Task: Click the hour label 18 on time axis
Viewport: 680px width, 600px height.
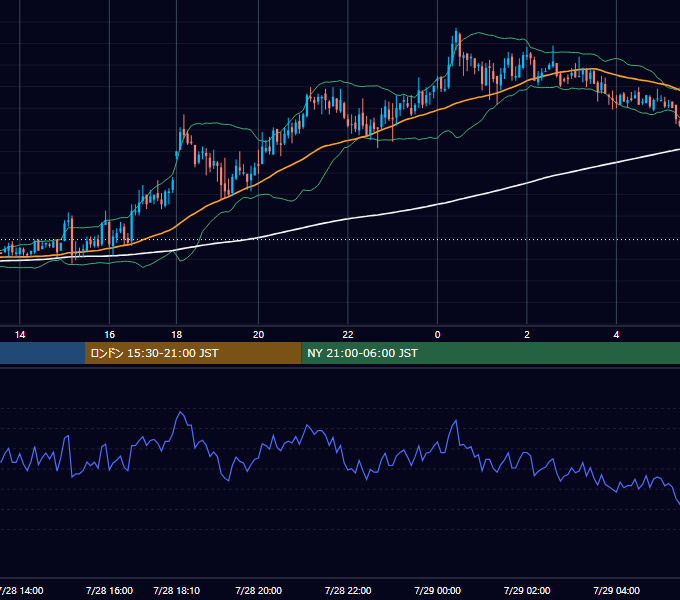Action: tap(177, 335)
